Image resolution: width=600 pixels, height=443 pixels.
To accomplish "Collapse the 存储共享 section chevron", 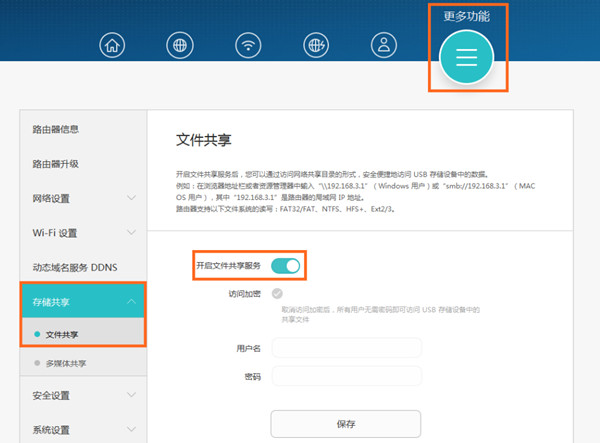I will (x=131, y=301).
